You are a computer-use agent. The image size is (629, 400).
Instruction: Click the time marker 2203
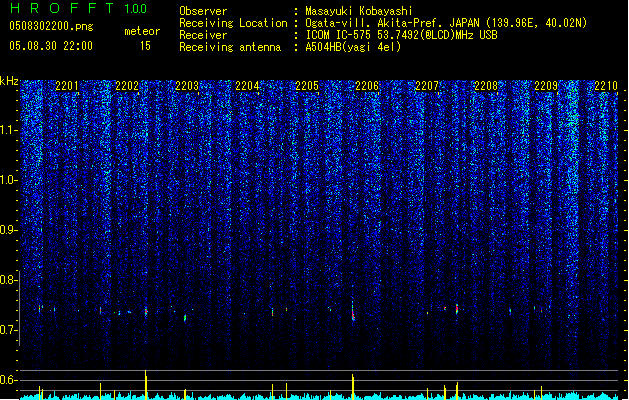pyautogui.click(x=187, y=86)
